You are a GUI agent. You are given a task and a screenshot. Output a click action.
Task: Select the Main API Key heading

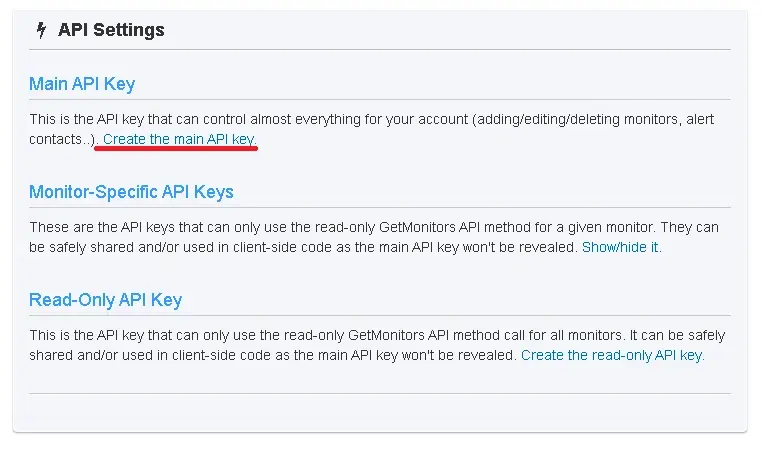(x=82, y=84)
